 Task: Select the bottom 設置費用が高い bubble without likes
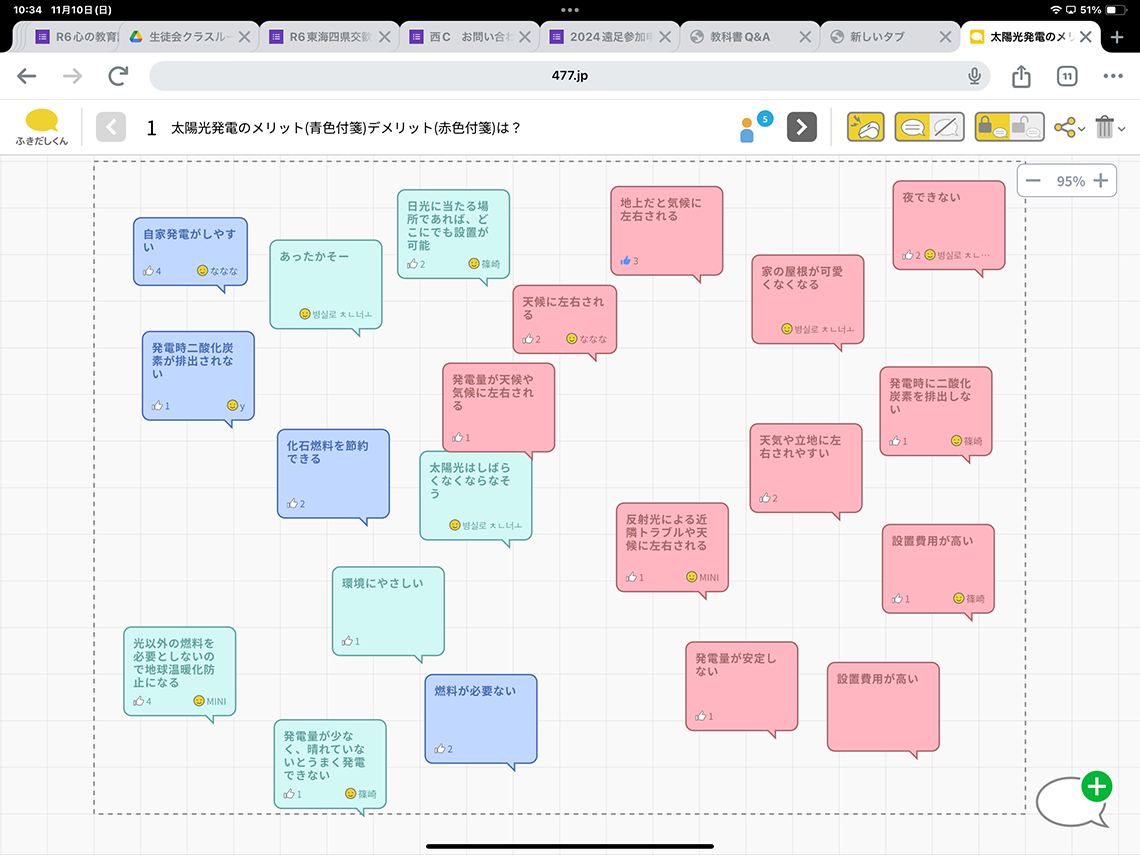[883, 707]
